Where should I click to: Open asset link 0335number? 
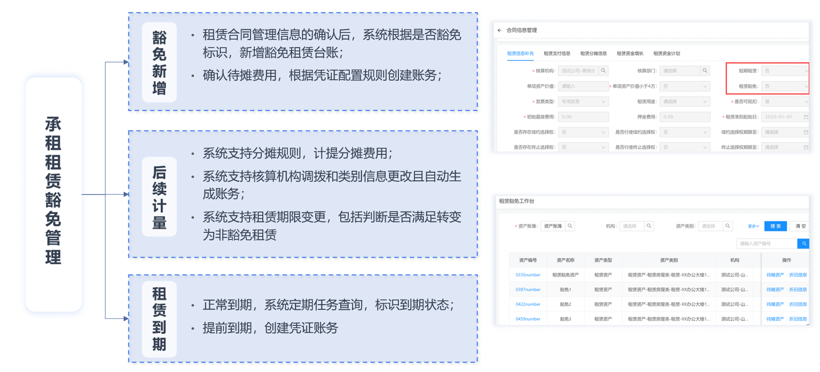click(x=528, y=275)
